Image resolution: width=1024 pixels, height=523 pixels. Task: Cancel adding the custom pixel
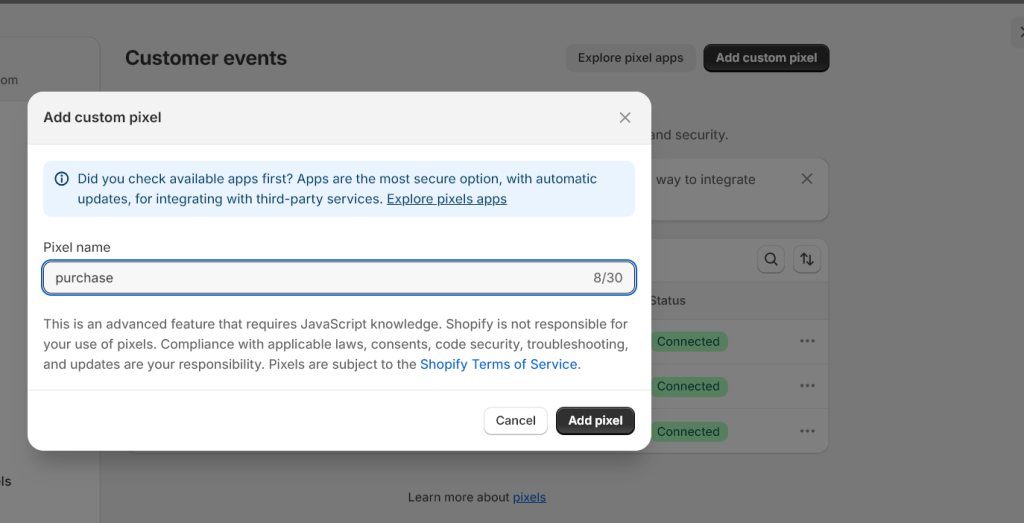[x=515, y=421]
